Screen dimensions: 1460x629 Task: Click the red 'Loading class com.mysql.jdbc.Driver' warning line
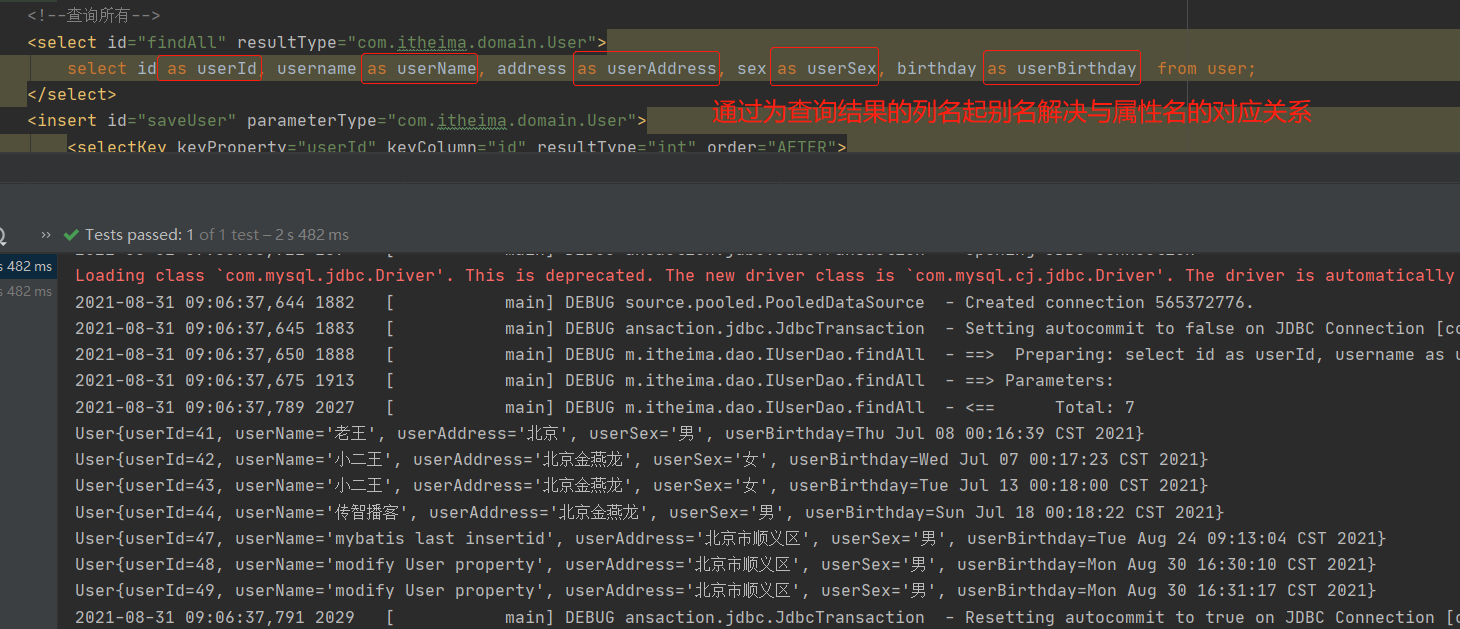(x=765, y=276)
